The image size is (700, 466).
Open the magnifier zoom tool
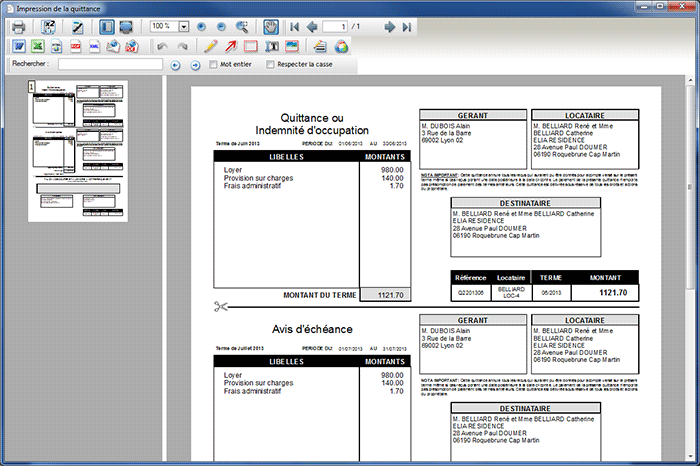tap(240, 27)
